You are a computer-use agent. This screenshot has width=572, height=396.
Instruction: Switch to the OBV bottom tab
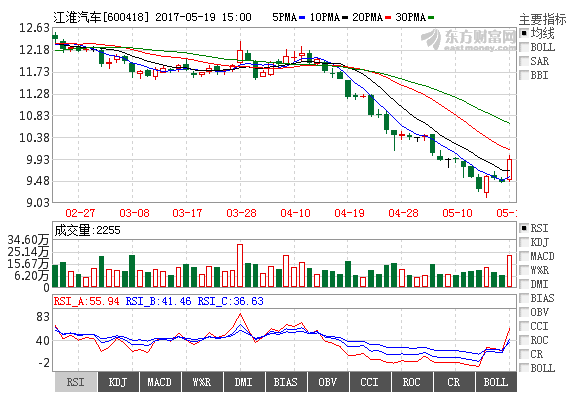pyautogui.click(x=328, y=382)
